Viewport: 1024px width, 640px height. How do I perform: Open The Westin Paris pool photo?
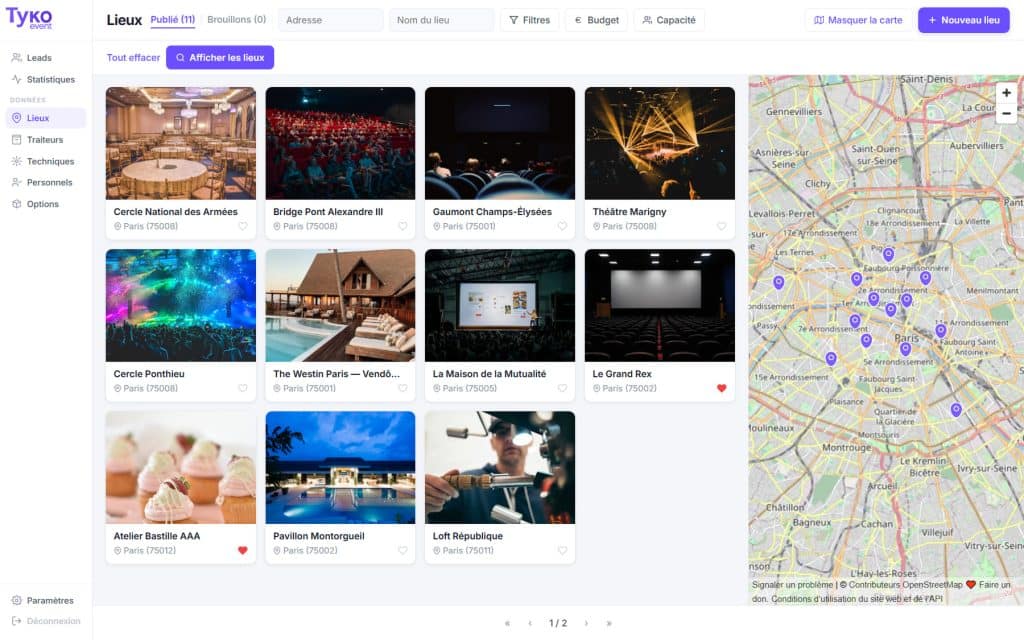click(x=340, y=305)
